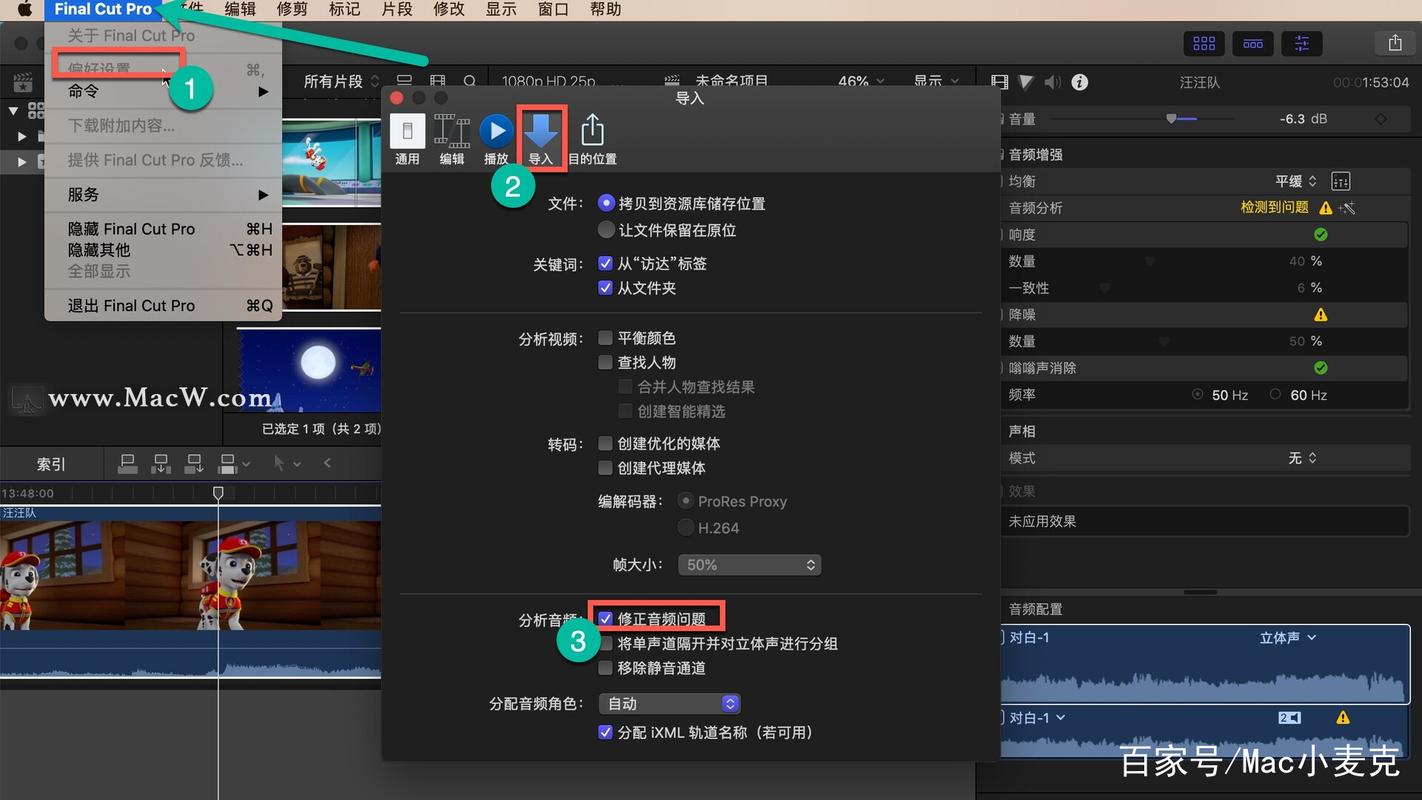Viewport: 1422px width, 800px height.
Task: Enable the 平衡颜色 checkbox
Action: pos(605,338)
